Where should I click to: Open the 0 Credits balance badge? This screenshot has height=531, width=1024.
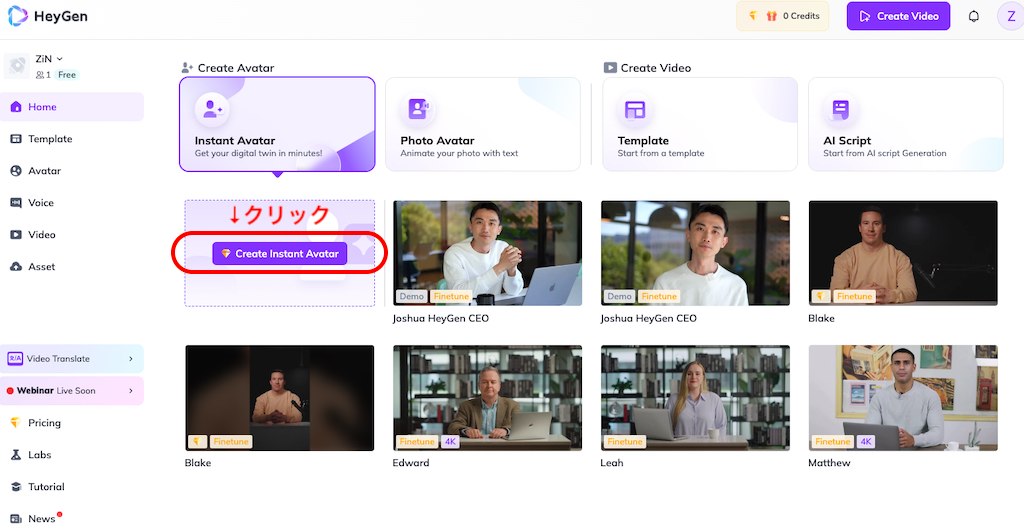(x=782, y=16)
